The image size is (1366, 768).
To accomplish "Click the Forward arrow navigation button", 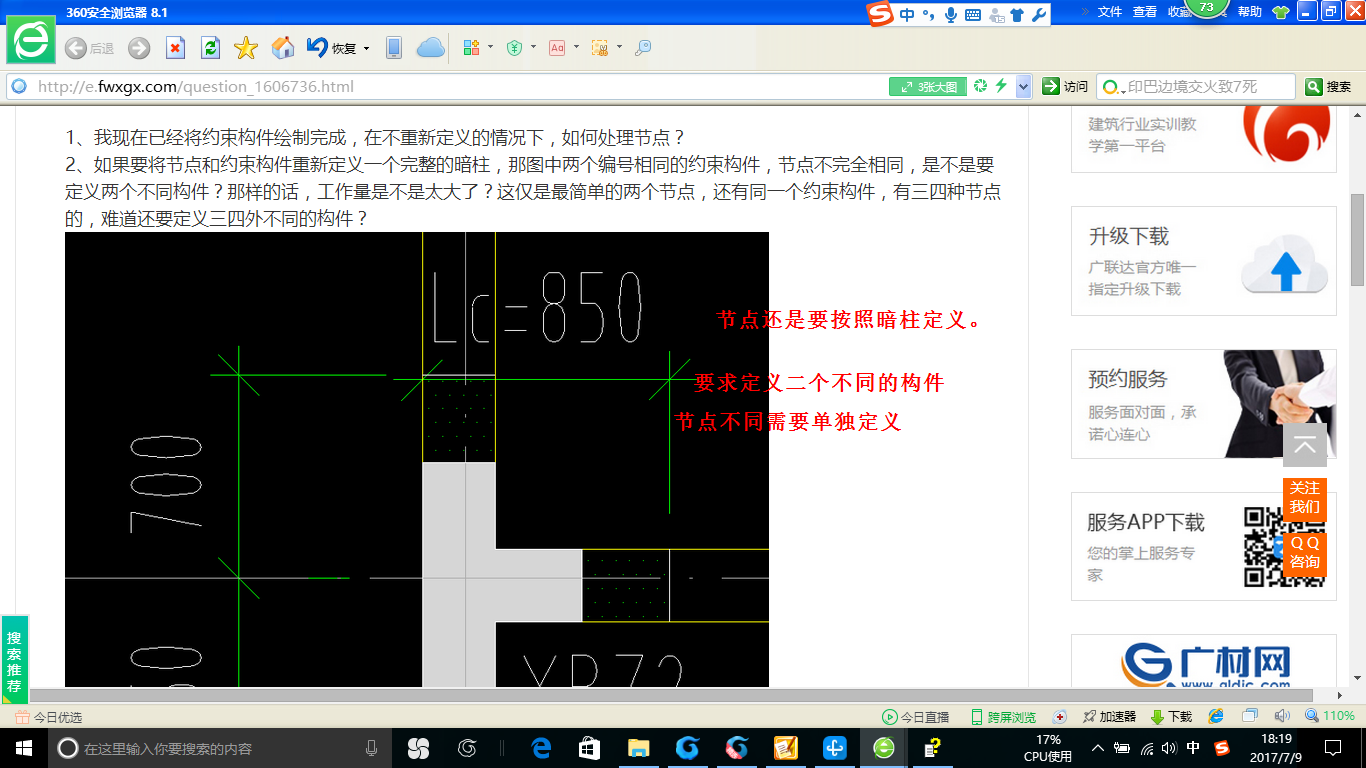I will click(139, 48).
